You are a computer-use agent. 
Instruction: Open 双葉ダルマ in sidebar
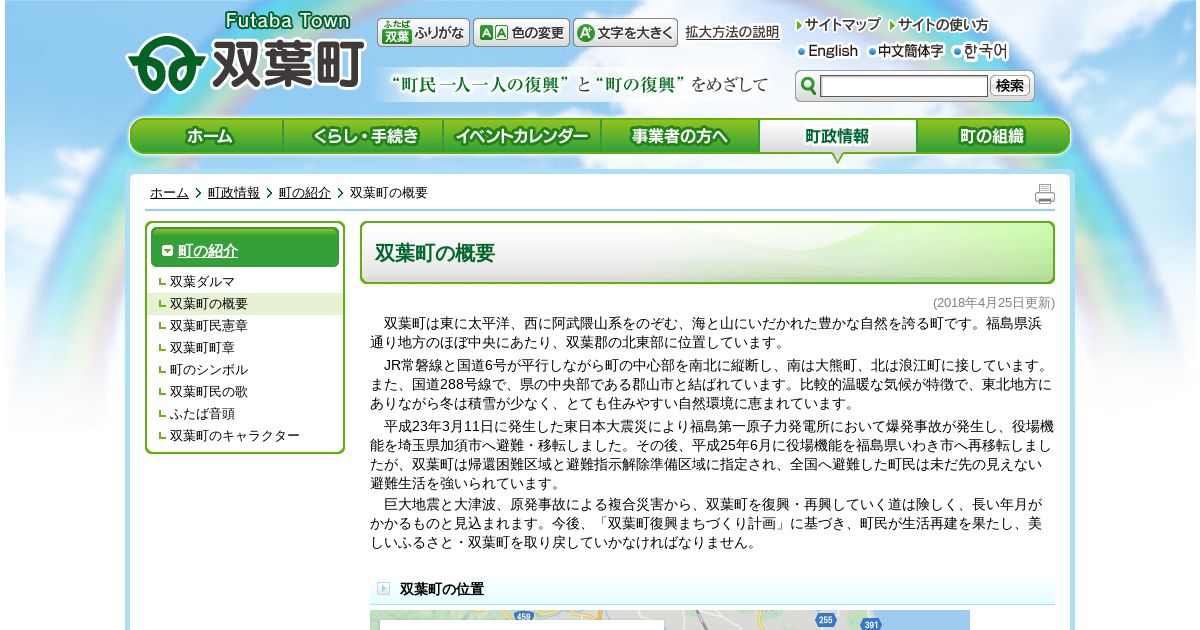click(202, 282)
